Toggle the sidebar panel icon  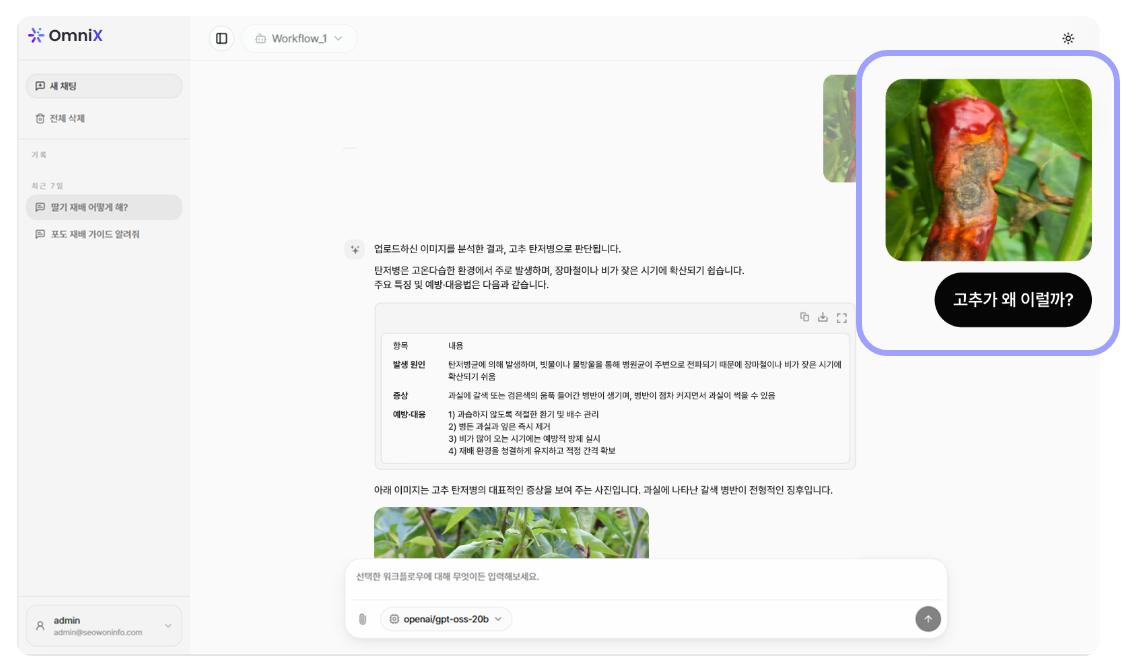click(x=222, y=38)
